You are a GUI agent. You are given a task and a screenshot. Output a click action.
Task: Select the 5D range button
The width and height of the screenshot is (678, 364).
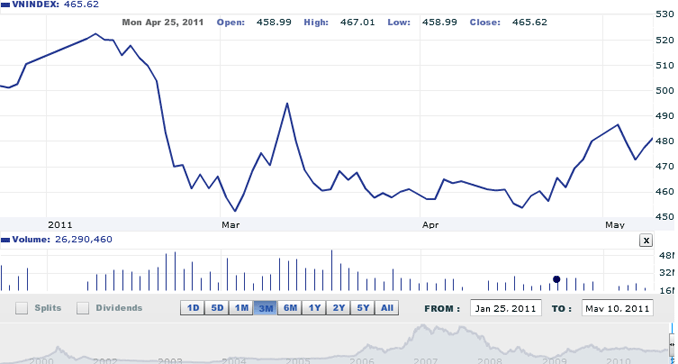(217, 308)
